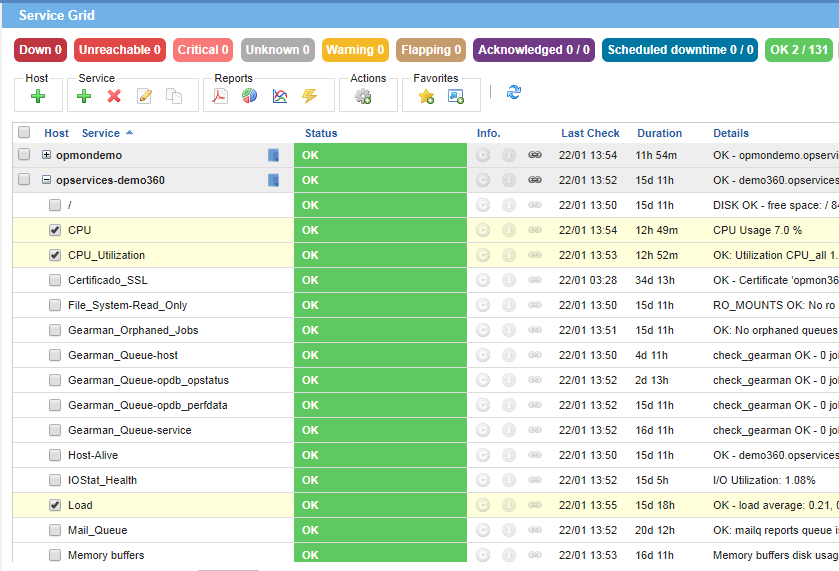Open the Actions gear icon
Screen dimensions: 839x571
363,96
